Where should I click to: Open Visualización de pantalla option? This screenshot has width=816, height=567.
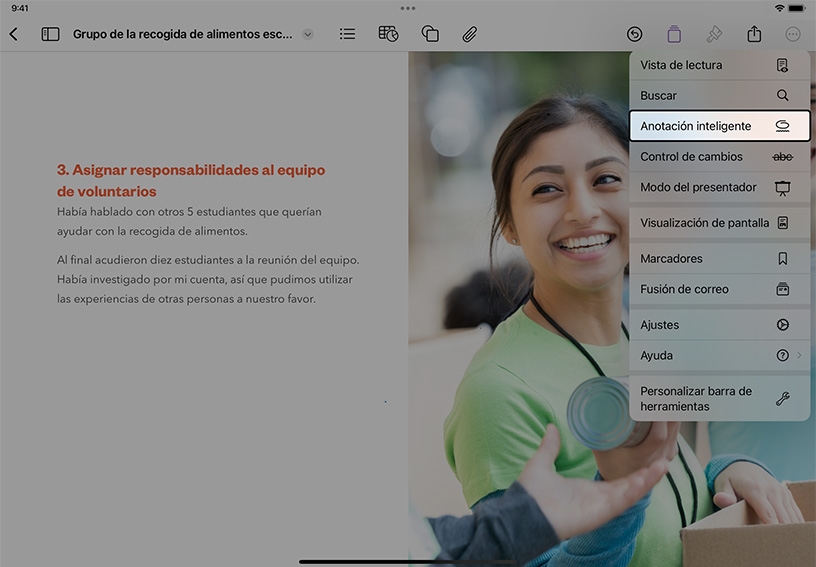click(x=720, y=223)
